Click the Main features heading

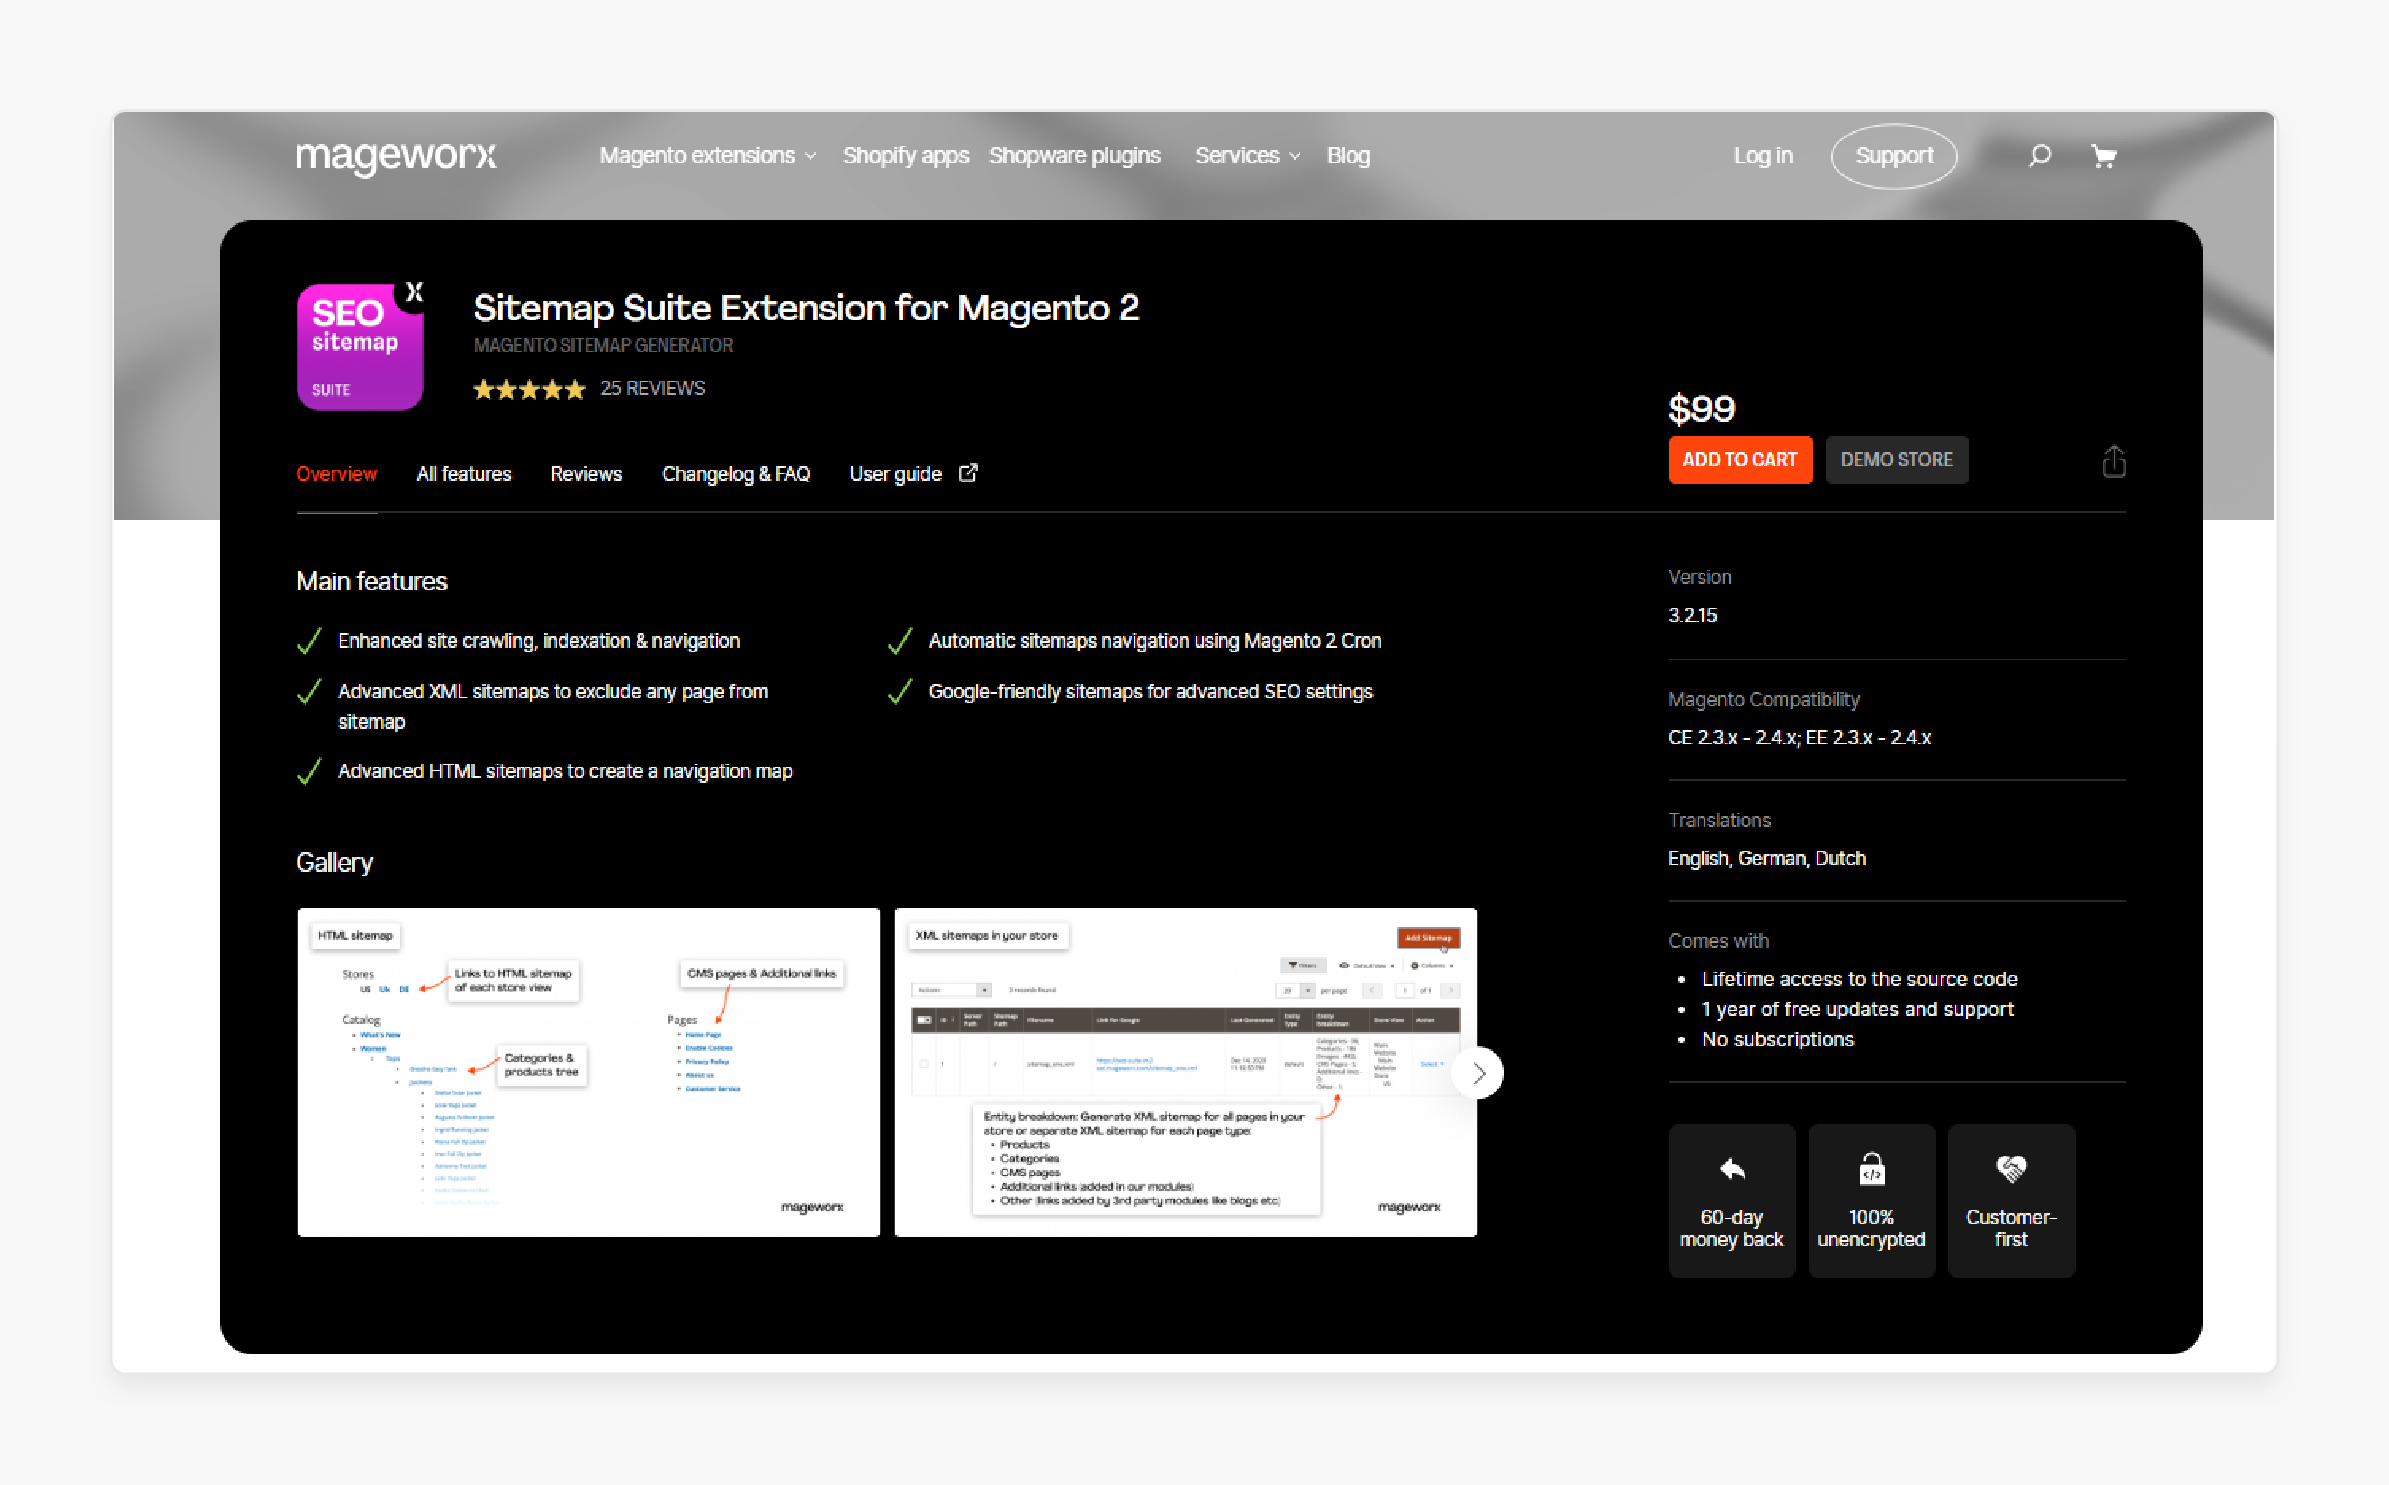pos(372,582)
